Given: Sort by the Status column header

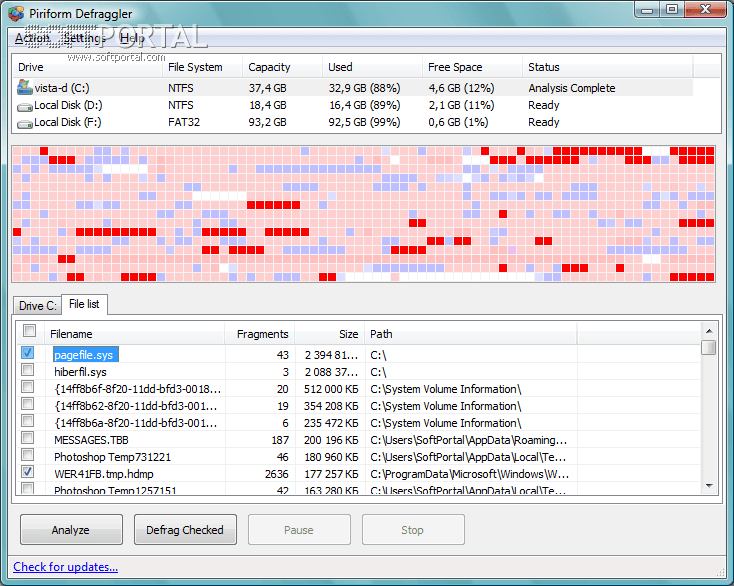Looking at the screenshot, I should pos(607,67).
